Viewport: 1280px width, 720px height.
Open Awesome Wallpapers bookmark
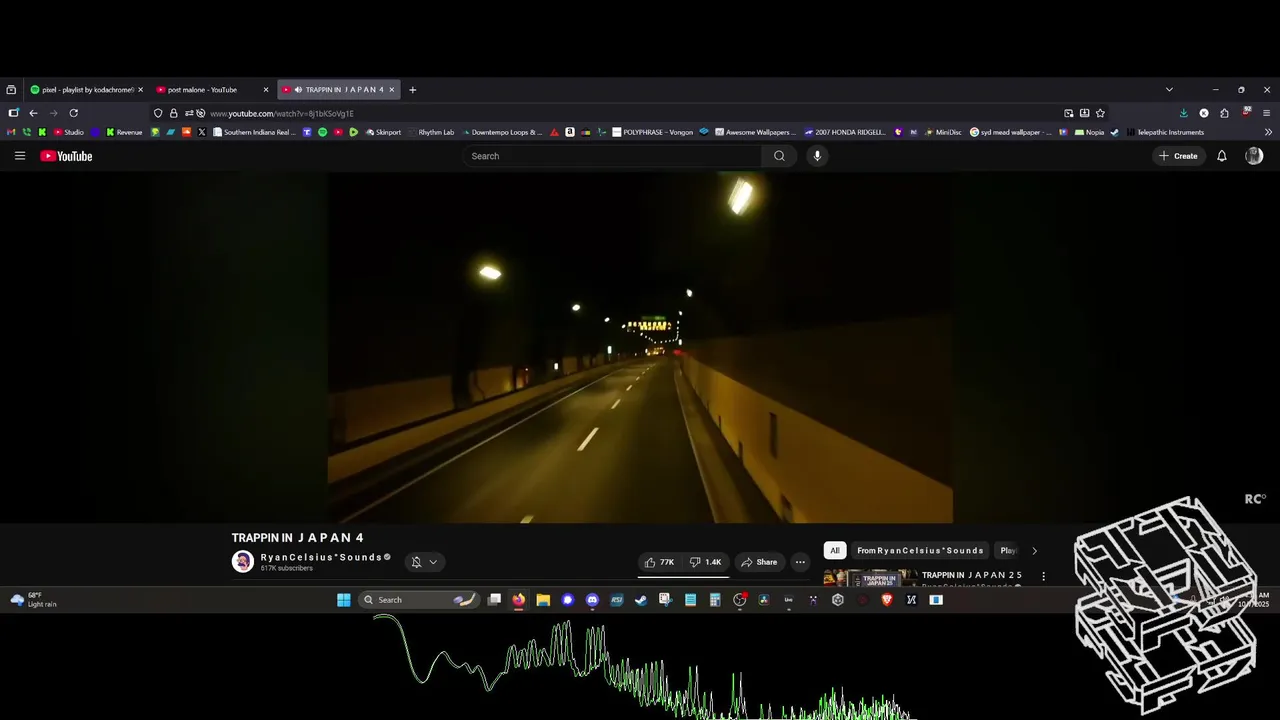(753, 132)
